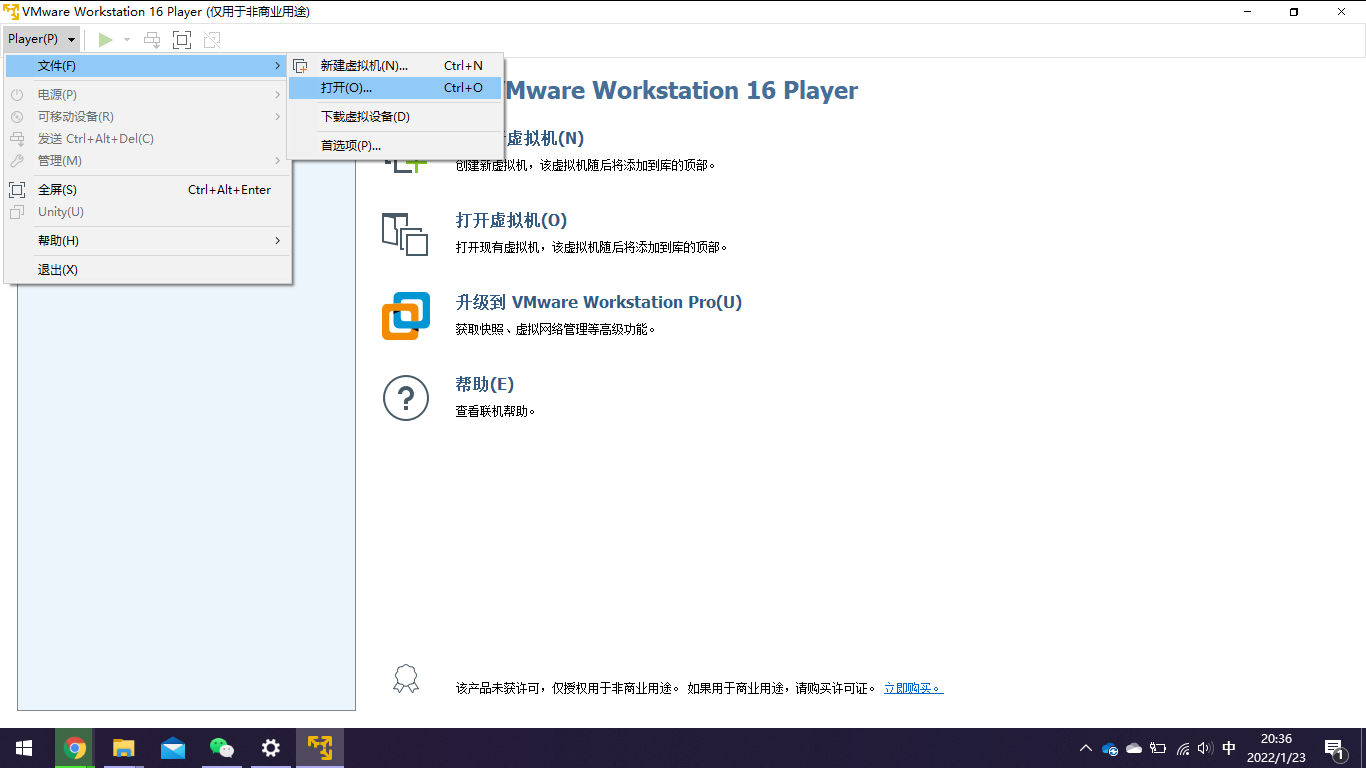Choose 全屏(S) in the Player menu
The image size is (1366, 768).
pos(148,189)
